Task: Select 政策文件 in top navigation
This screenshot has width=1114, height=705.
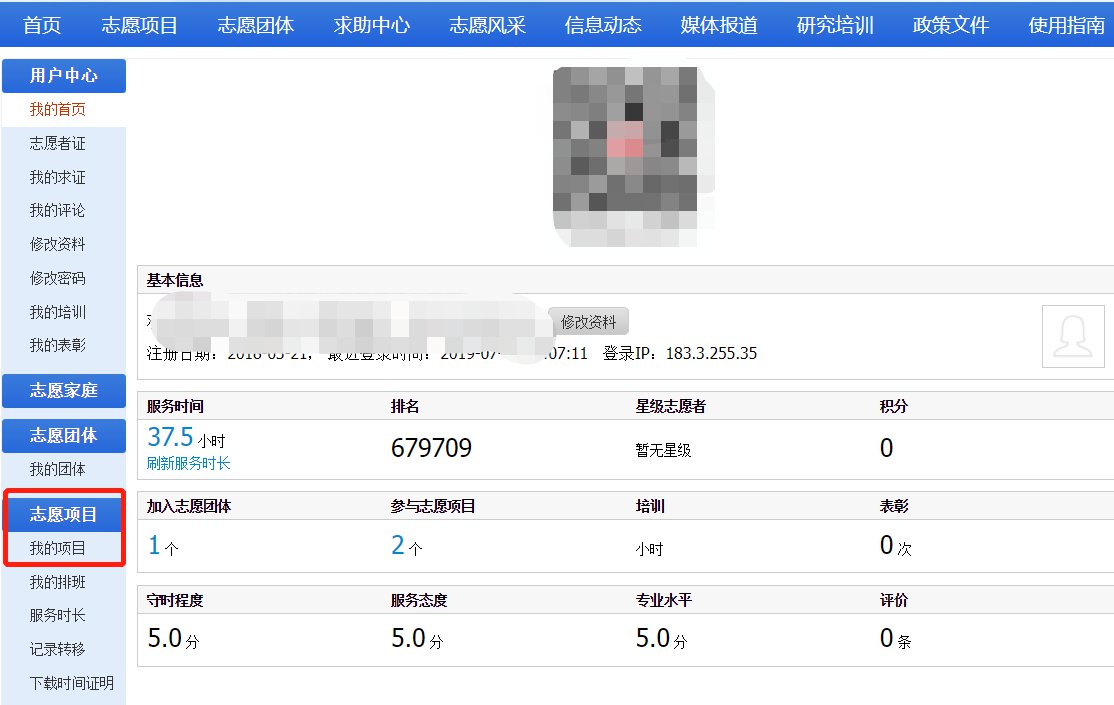Action: (x=950, y=25)
